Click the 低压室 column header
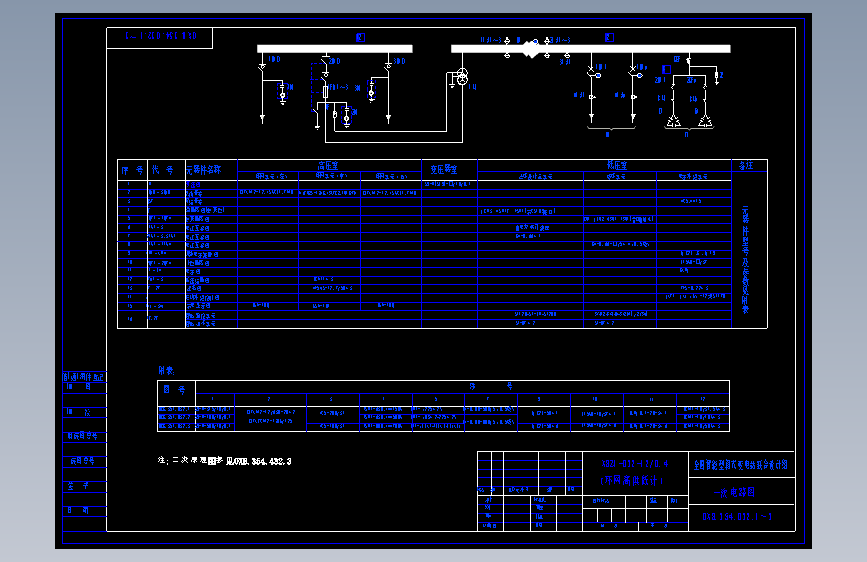The image size is (867, 562). click(x=604, y=165)
